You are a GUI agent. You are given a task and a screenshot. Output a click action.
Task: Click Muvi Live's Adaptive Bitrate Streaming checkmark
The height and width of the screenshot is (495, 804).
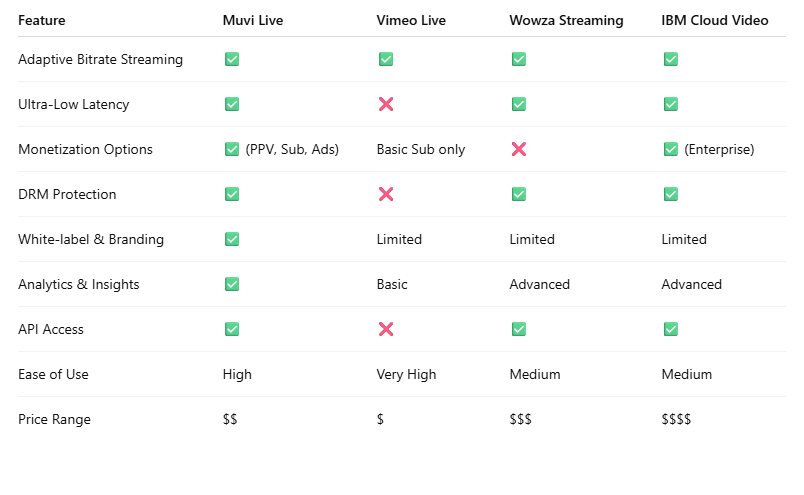point(232,59)
